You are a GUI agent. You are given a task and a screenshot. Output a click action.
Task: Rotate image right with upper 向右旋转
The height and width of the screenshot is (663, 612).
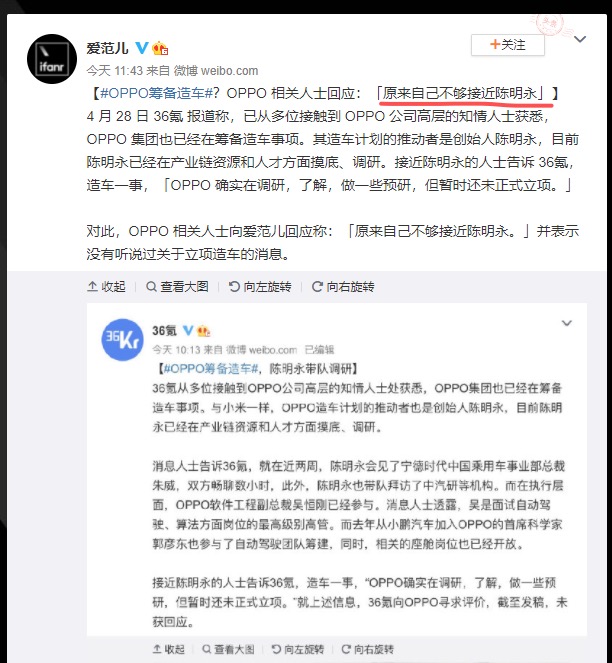coord(343,287)
